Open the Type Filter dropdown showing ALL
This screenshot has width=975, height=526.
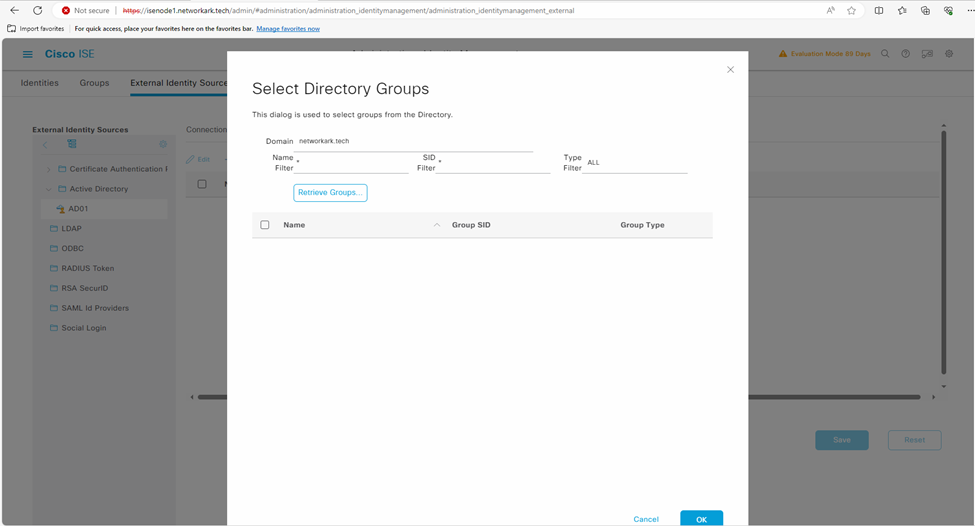coord(635,163)
